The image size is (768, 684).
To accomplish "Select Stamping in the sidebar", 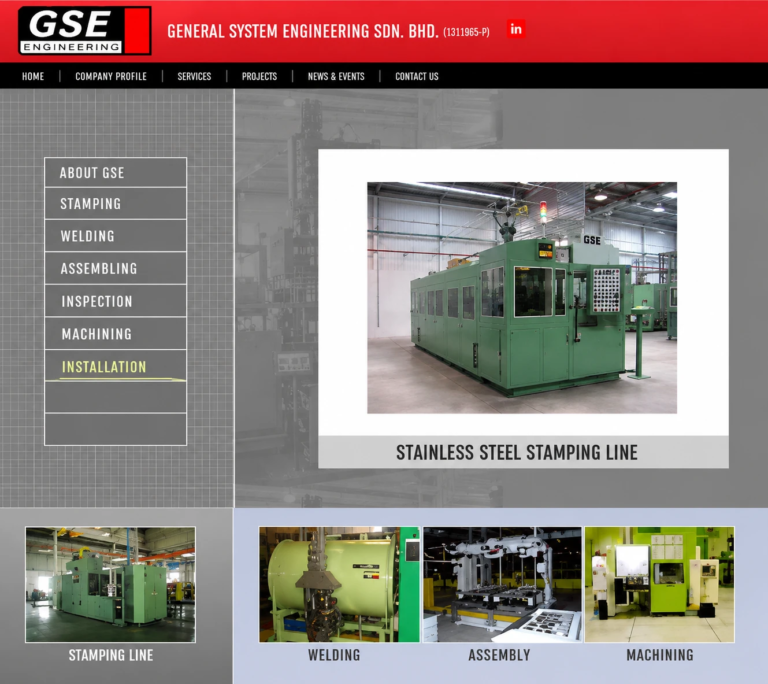I will click(x=116, y=204).
